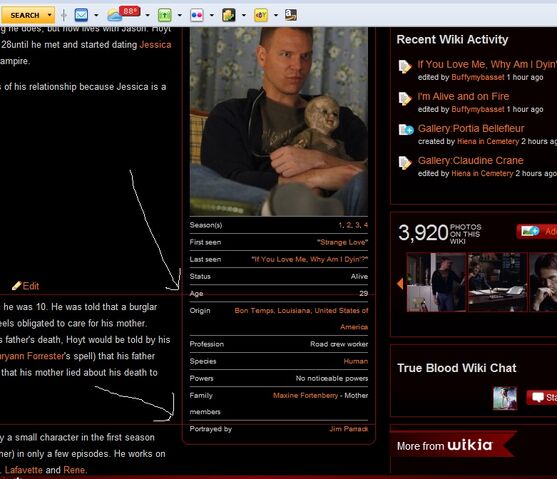Click the Flickr dots toolbar icon
Image resolution: width=557 pixels, height=479 pixels.
(196, 15)
